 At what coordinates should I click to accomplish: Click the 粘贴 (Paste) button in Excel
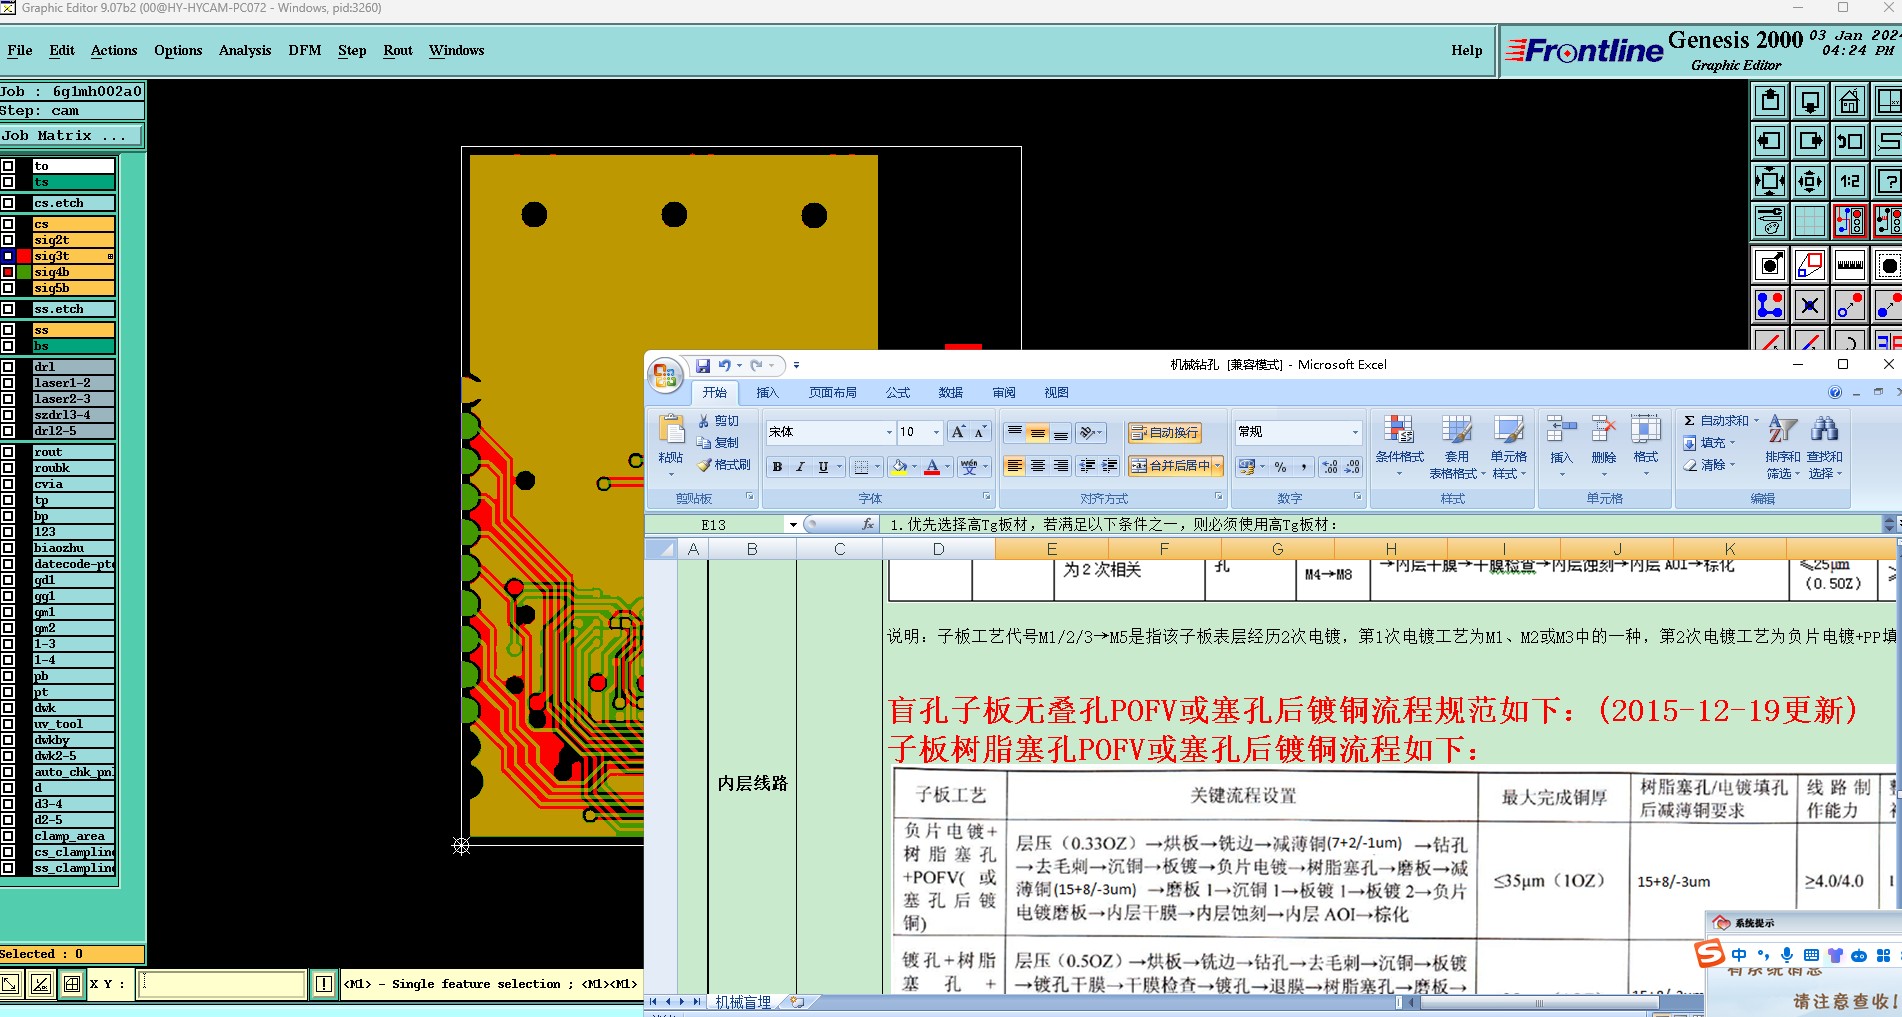point(671,445)
